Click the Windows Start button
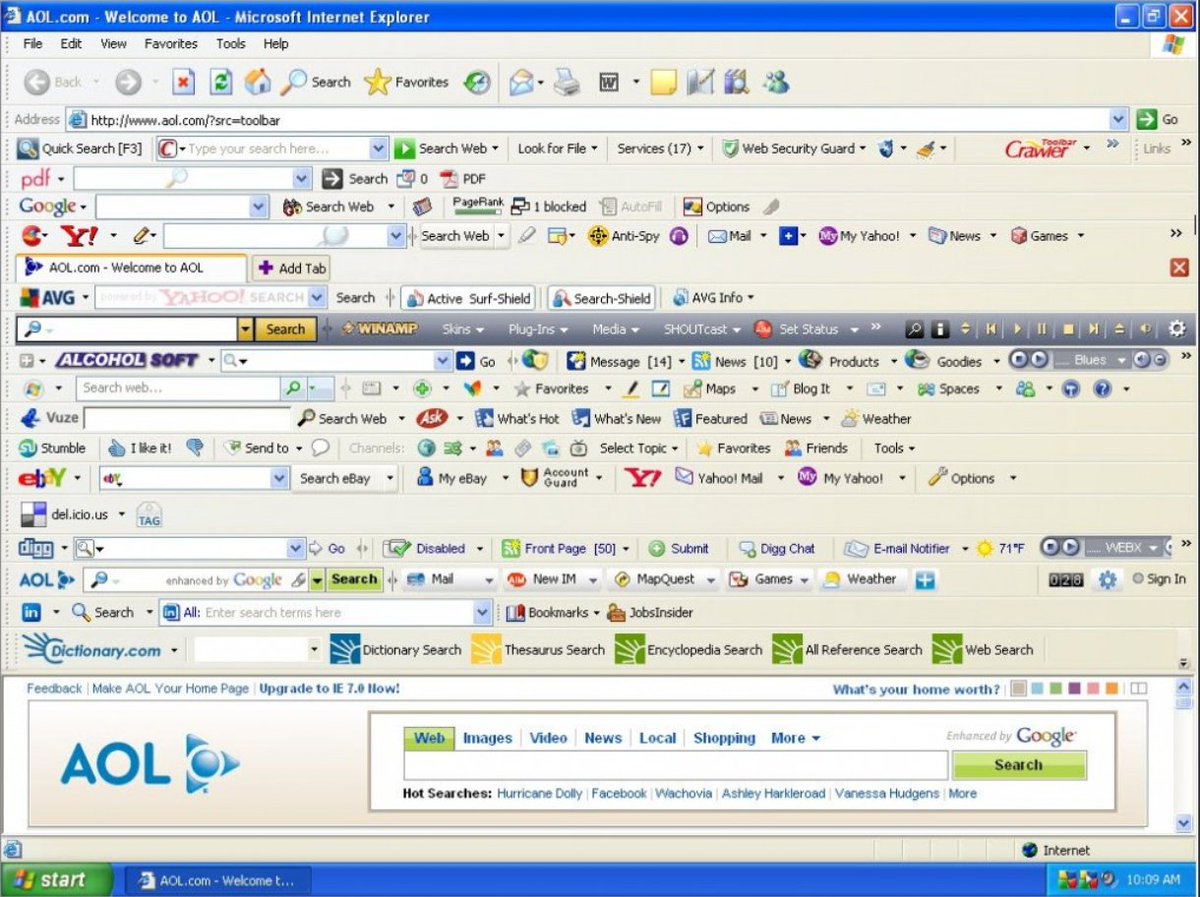 click(57, 880)
